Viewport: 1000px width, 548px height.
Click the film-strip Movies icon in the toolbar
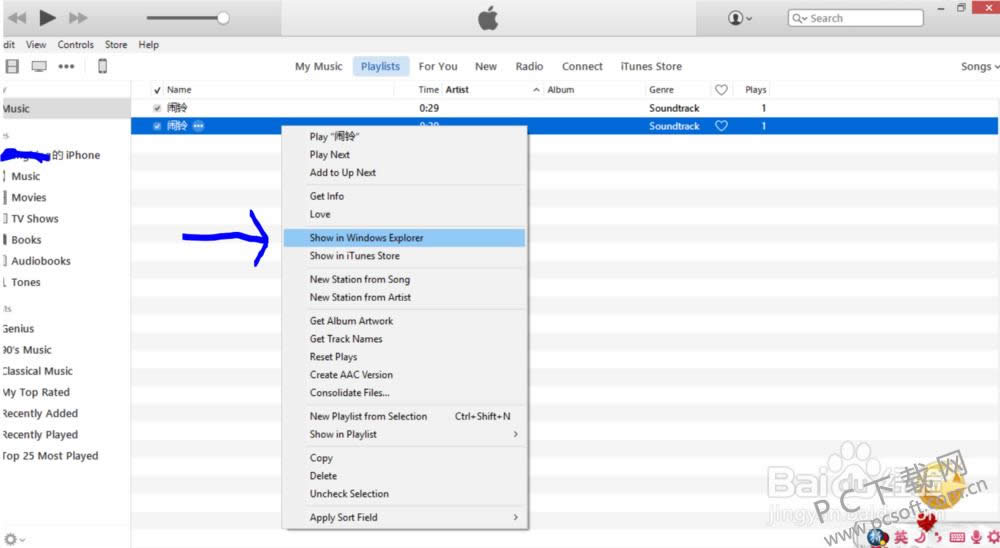12,66
